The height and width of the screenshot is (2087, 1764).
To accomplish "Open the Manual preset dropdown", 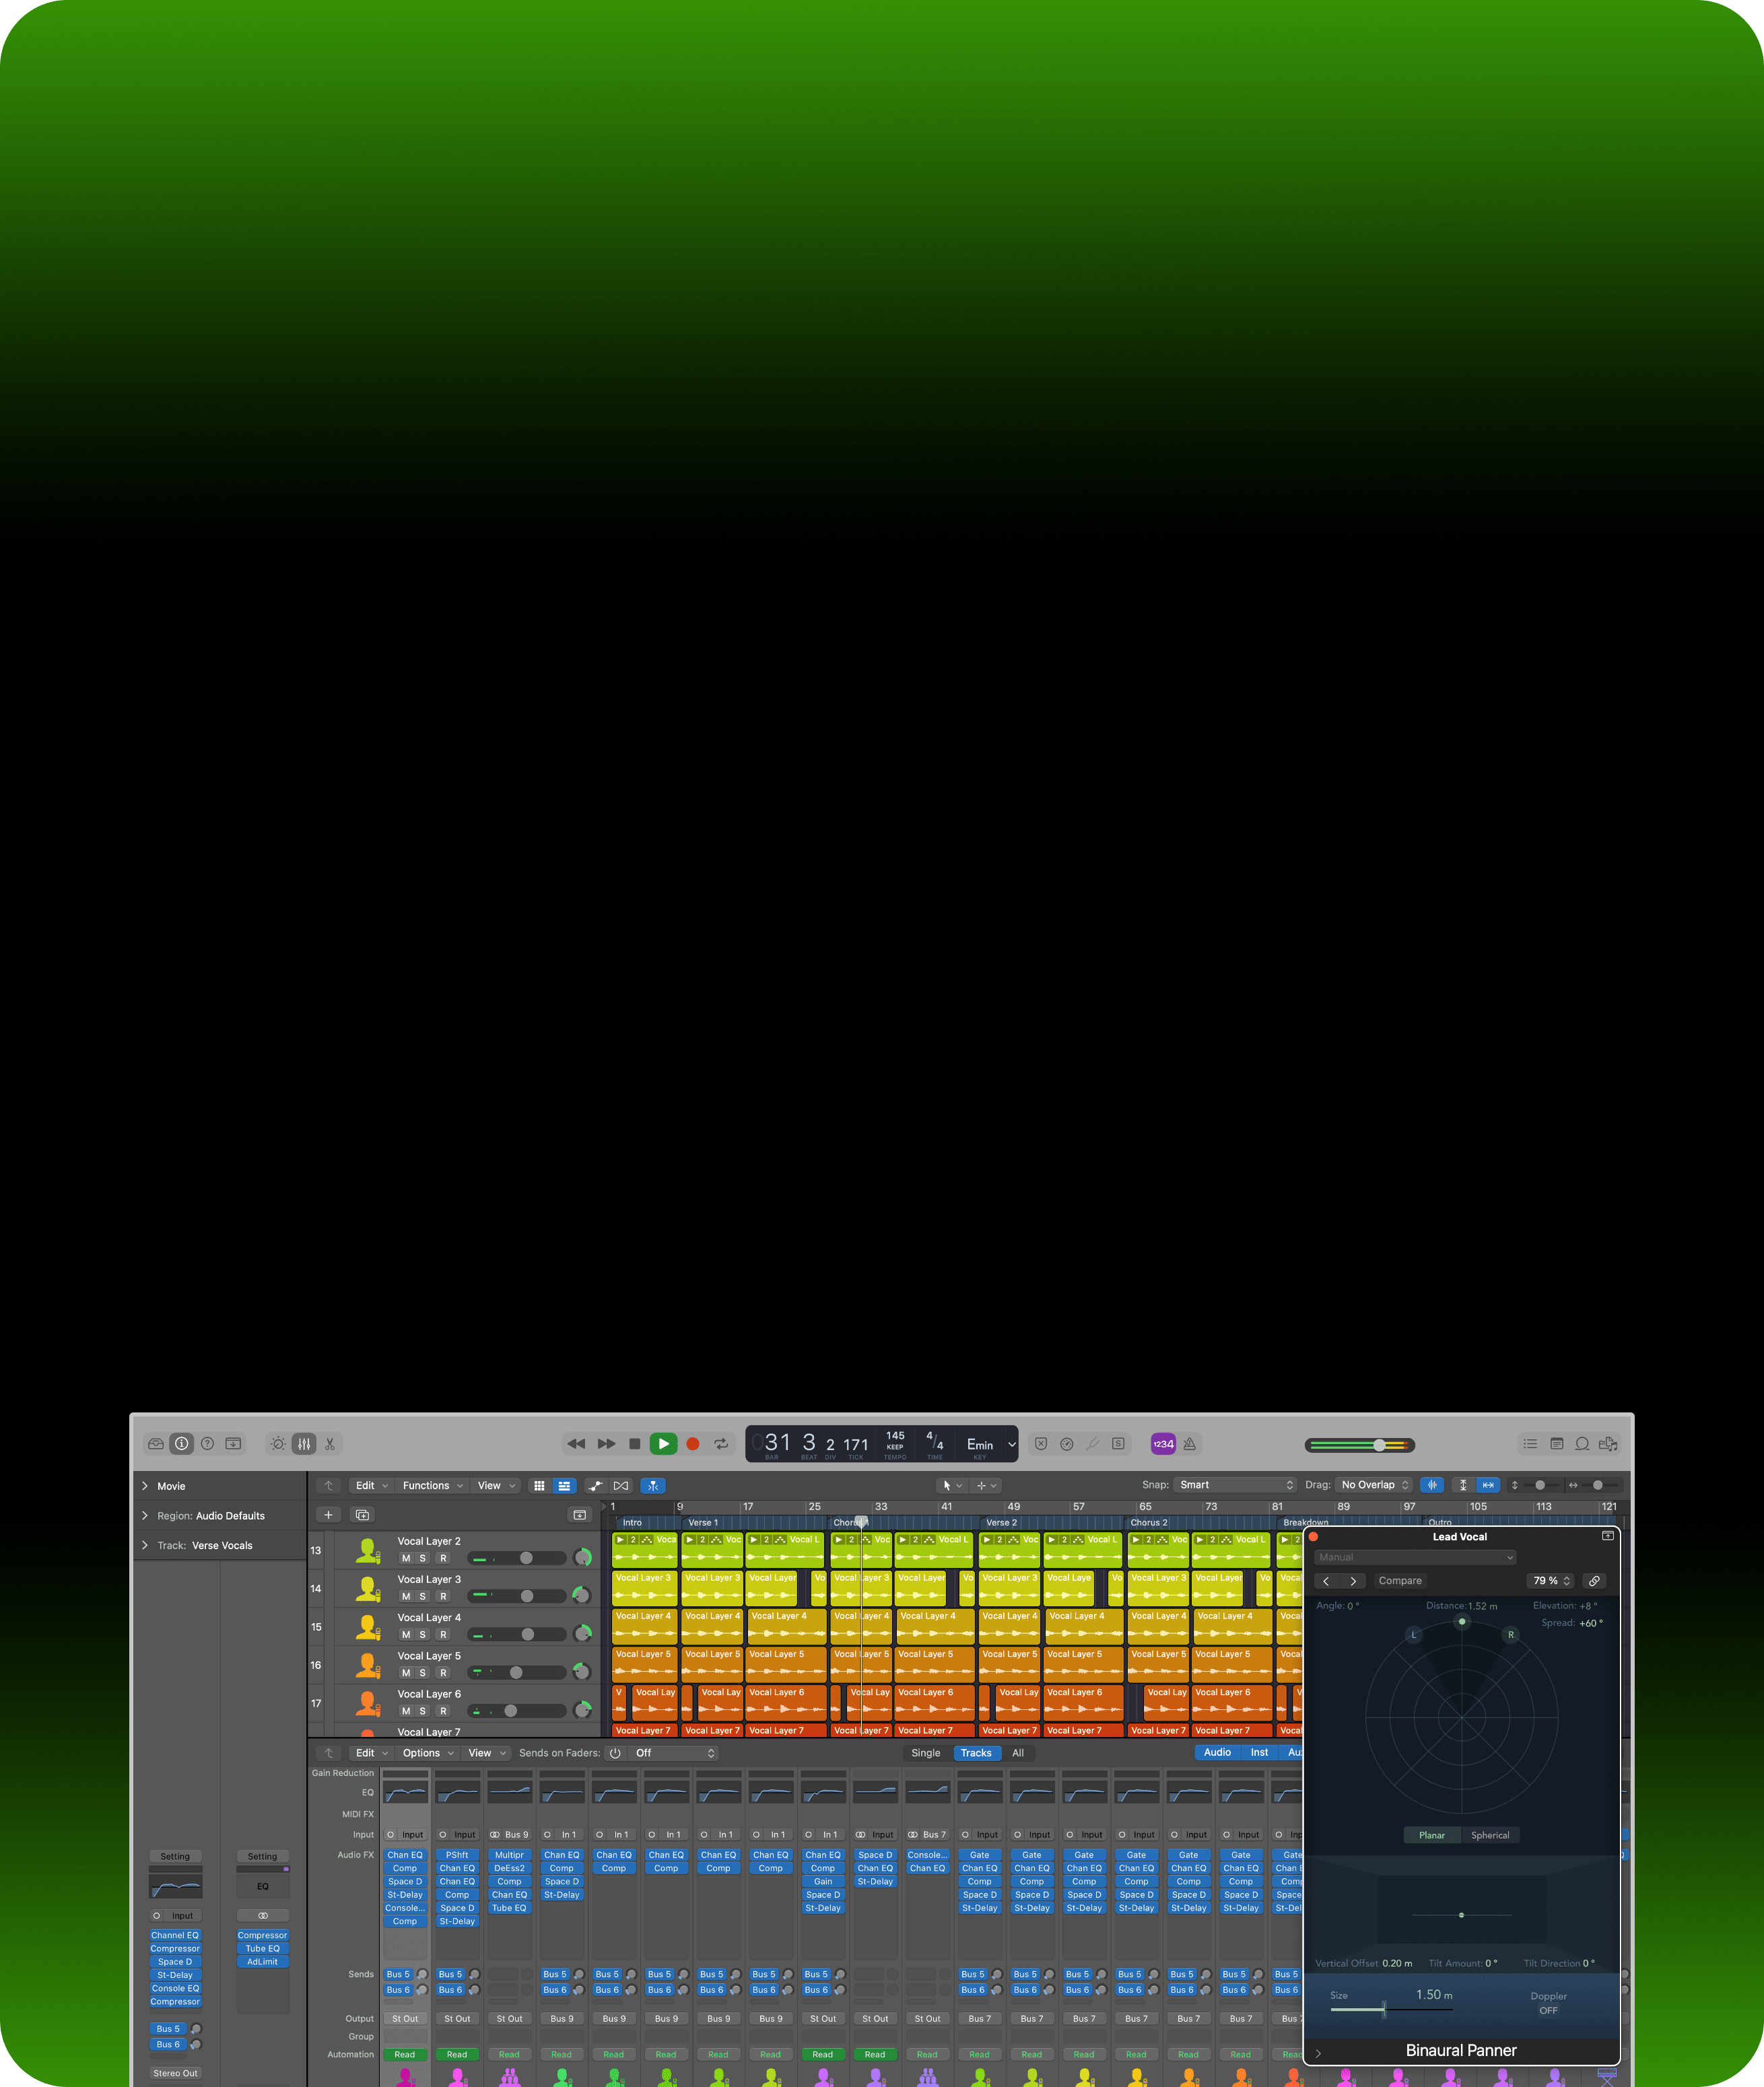I will click(x=1415, y=1557).
